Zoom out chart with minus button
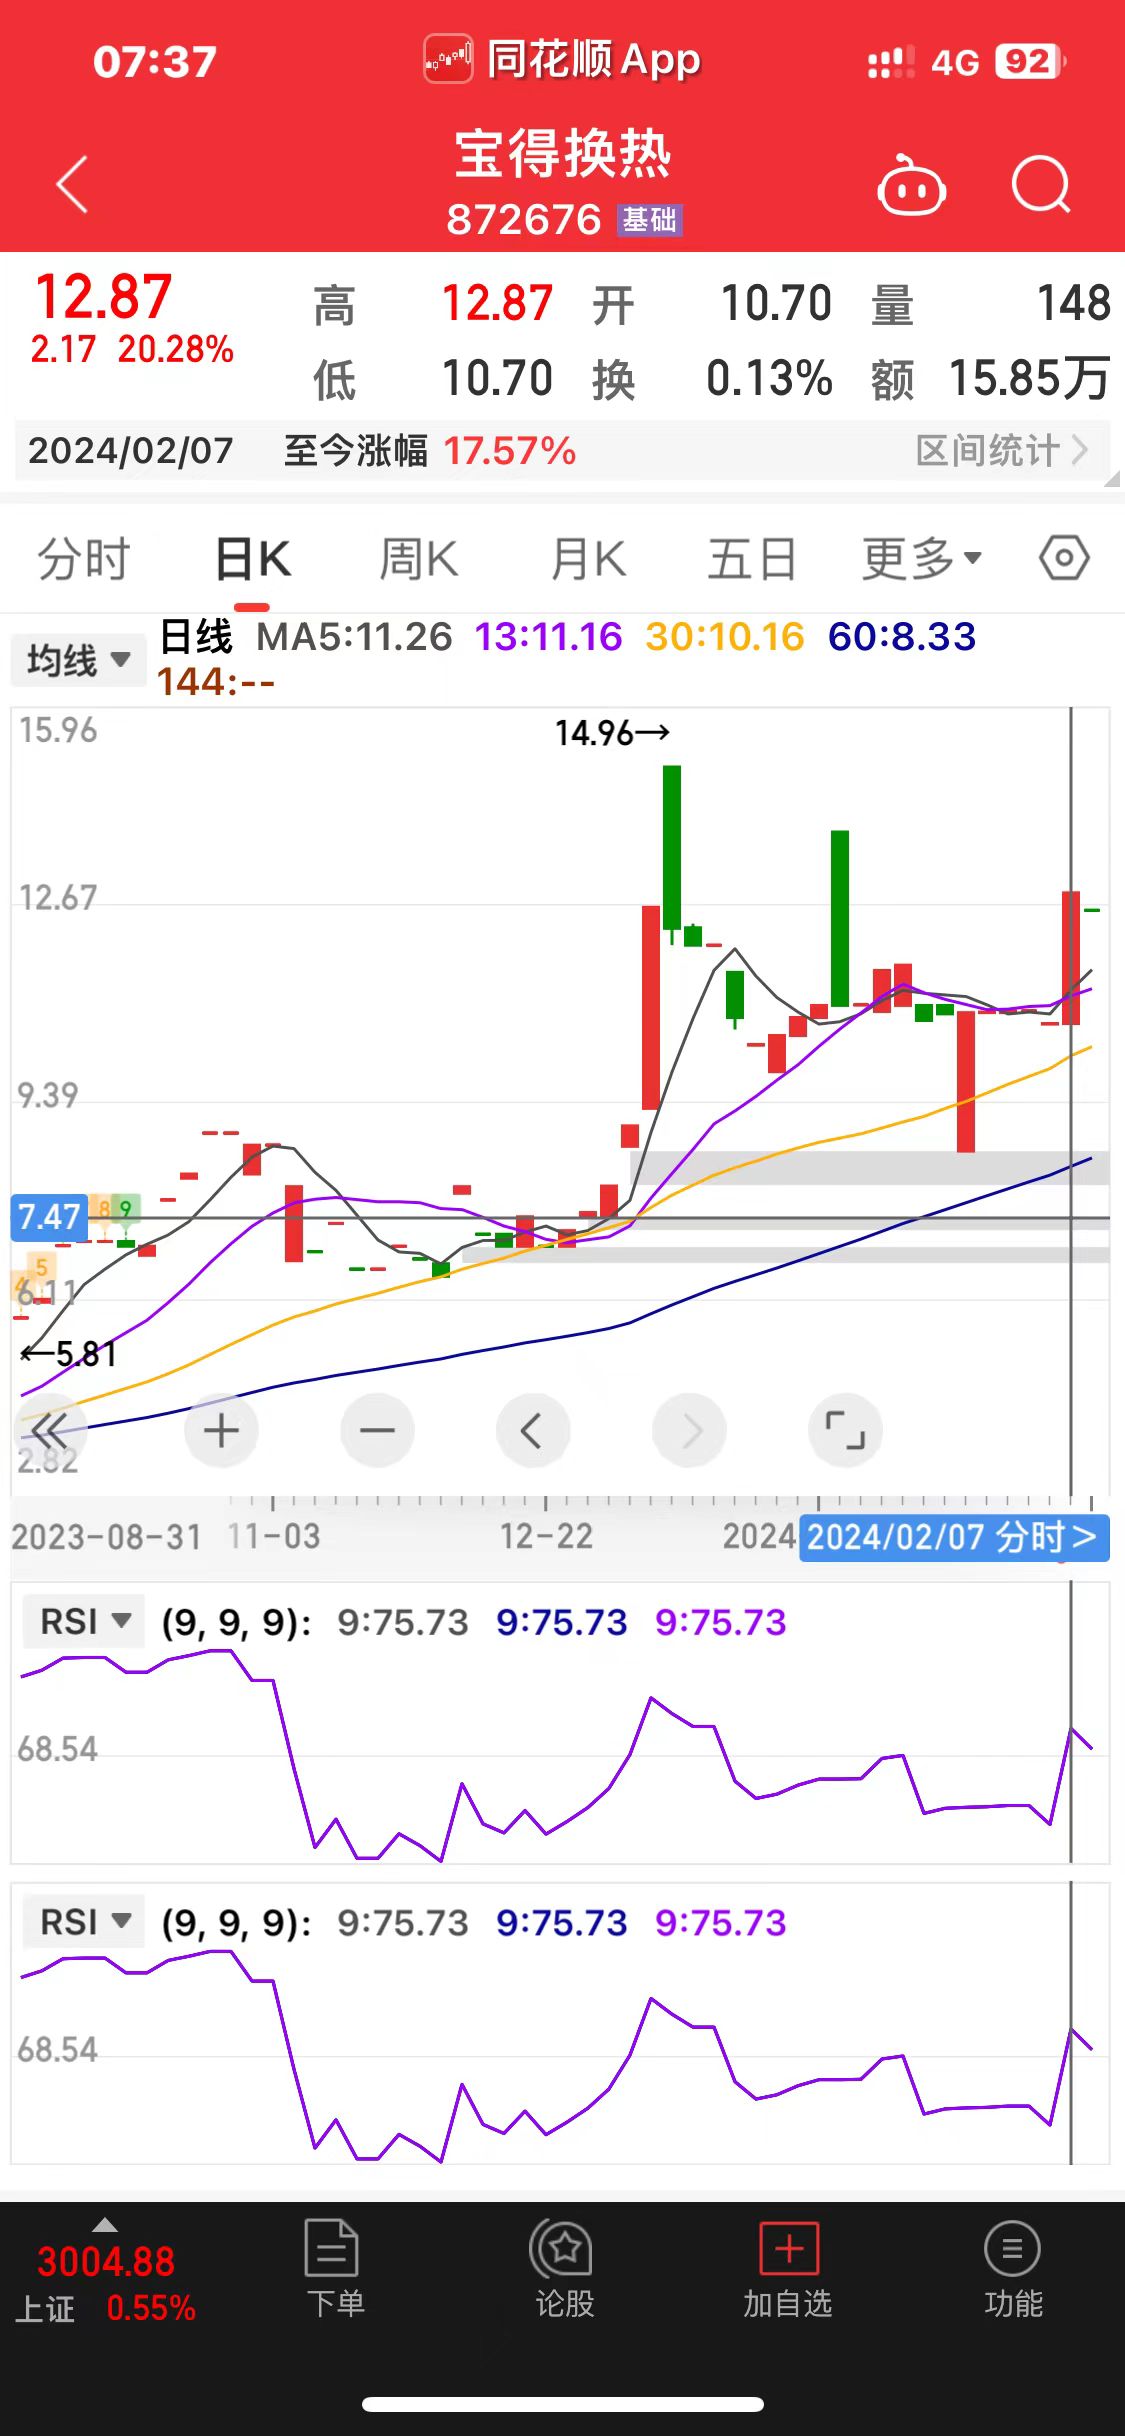Screen dimensions: 1125x2436 click(x=377, y=1431)
